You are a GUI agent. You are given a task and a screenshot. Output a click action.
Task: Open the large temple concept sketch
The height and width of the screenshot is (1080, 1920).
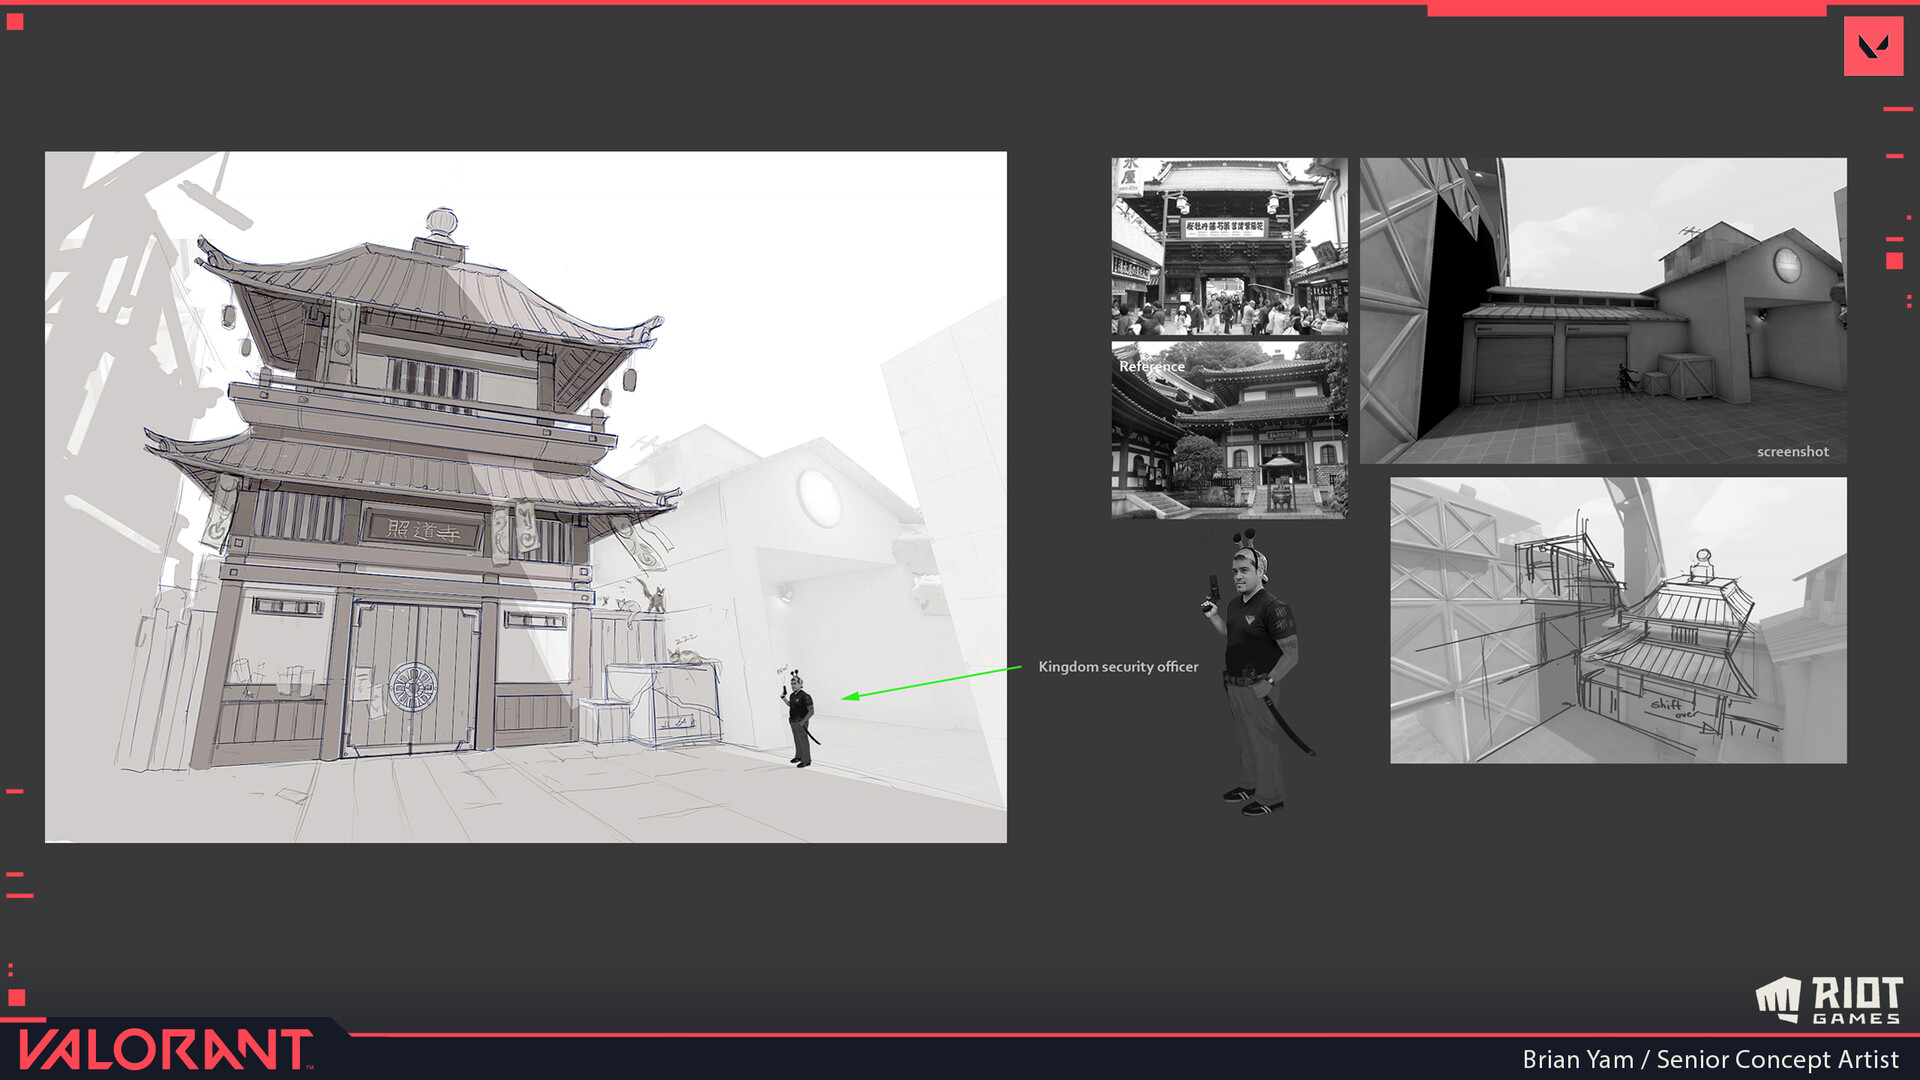[x=526, y=497]
